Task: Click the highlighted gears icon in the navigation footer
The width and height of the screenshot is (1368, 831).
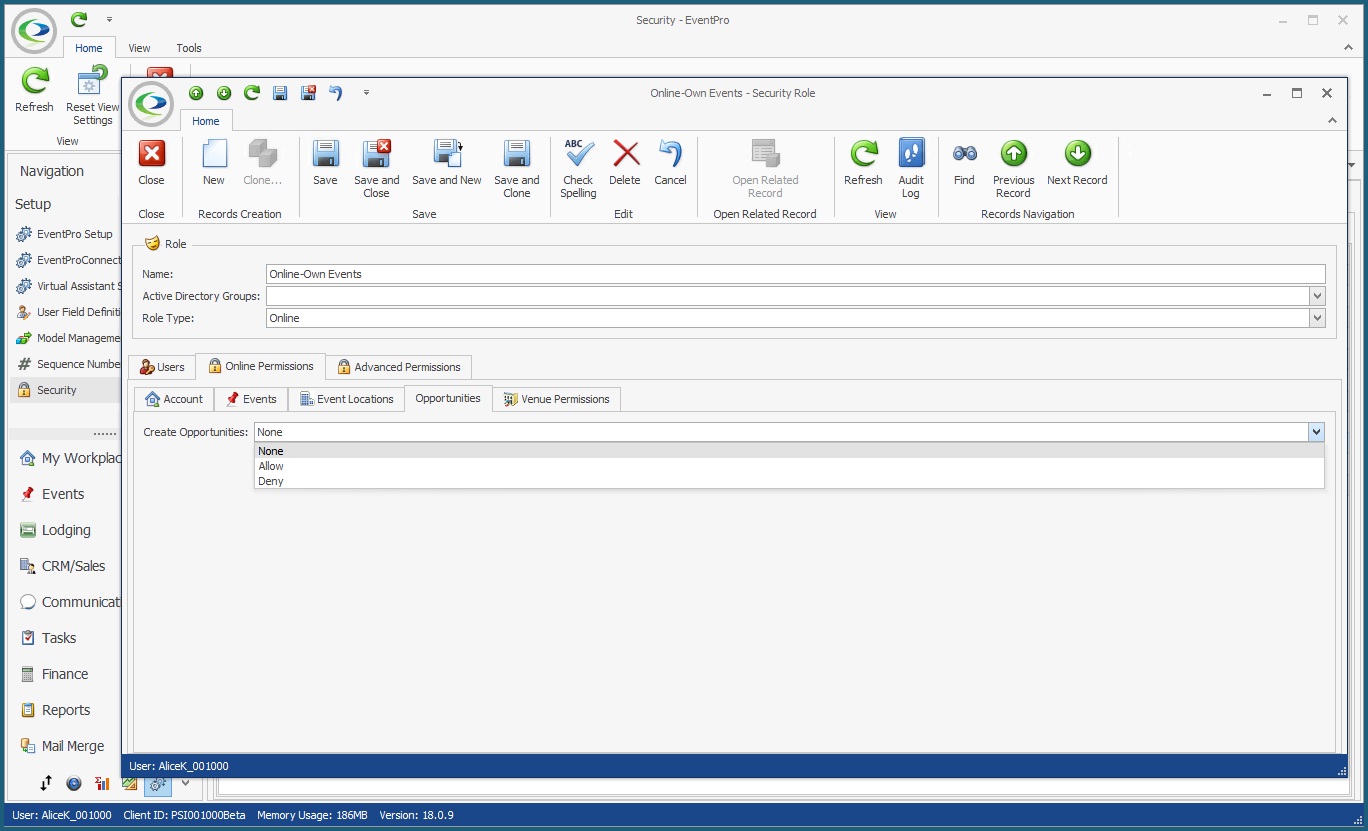Action: click(158, 783)
